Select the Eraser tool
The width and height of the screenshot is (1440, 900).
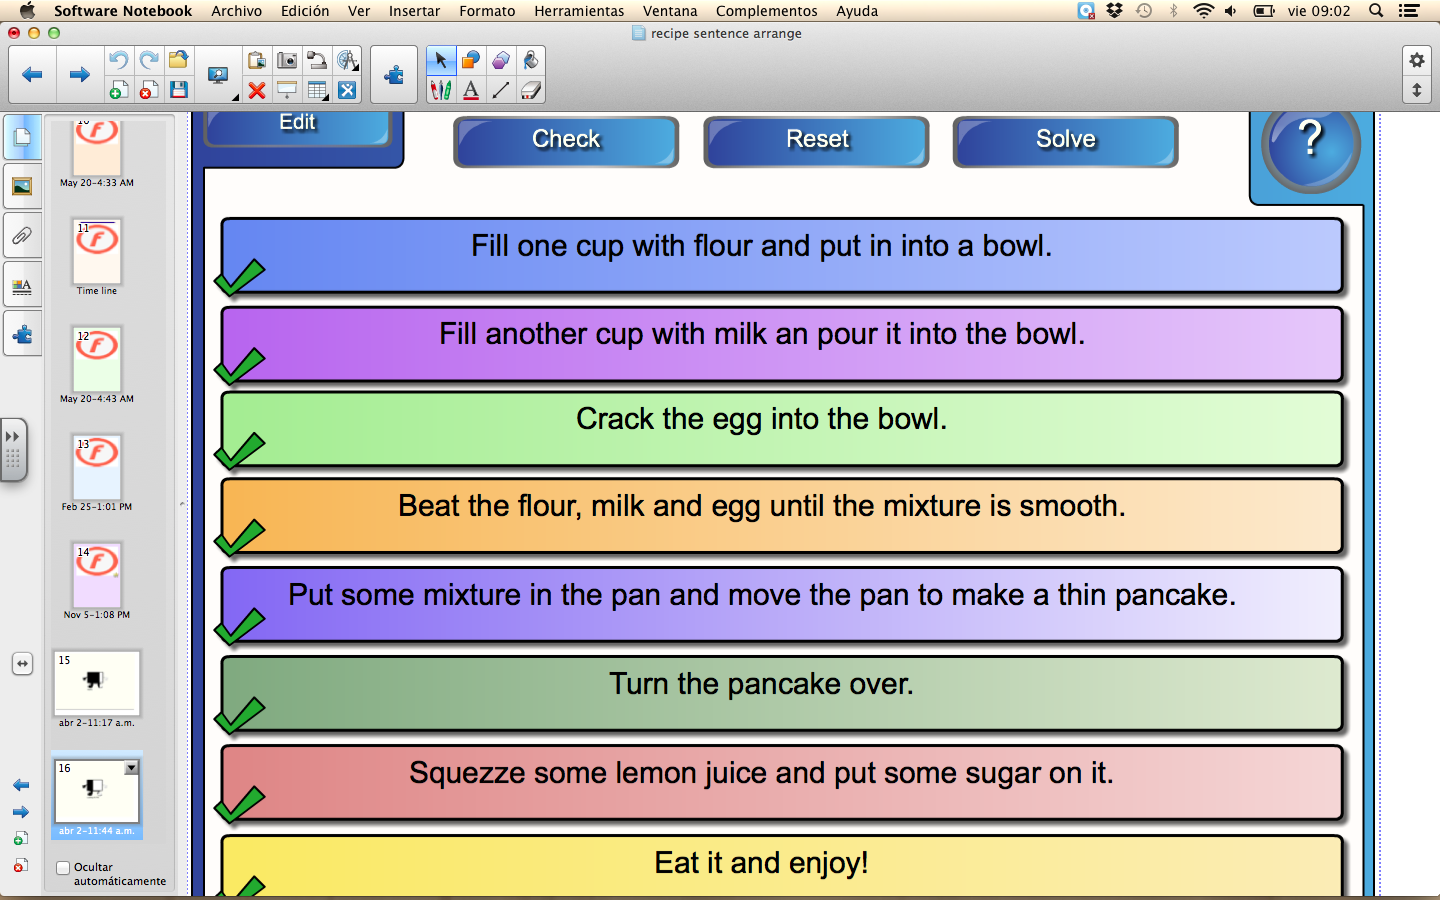[530, 90]
